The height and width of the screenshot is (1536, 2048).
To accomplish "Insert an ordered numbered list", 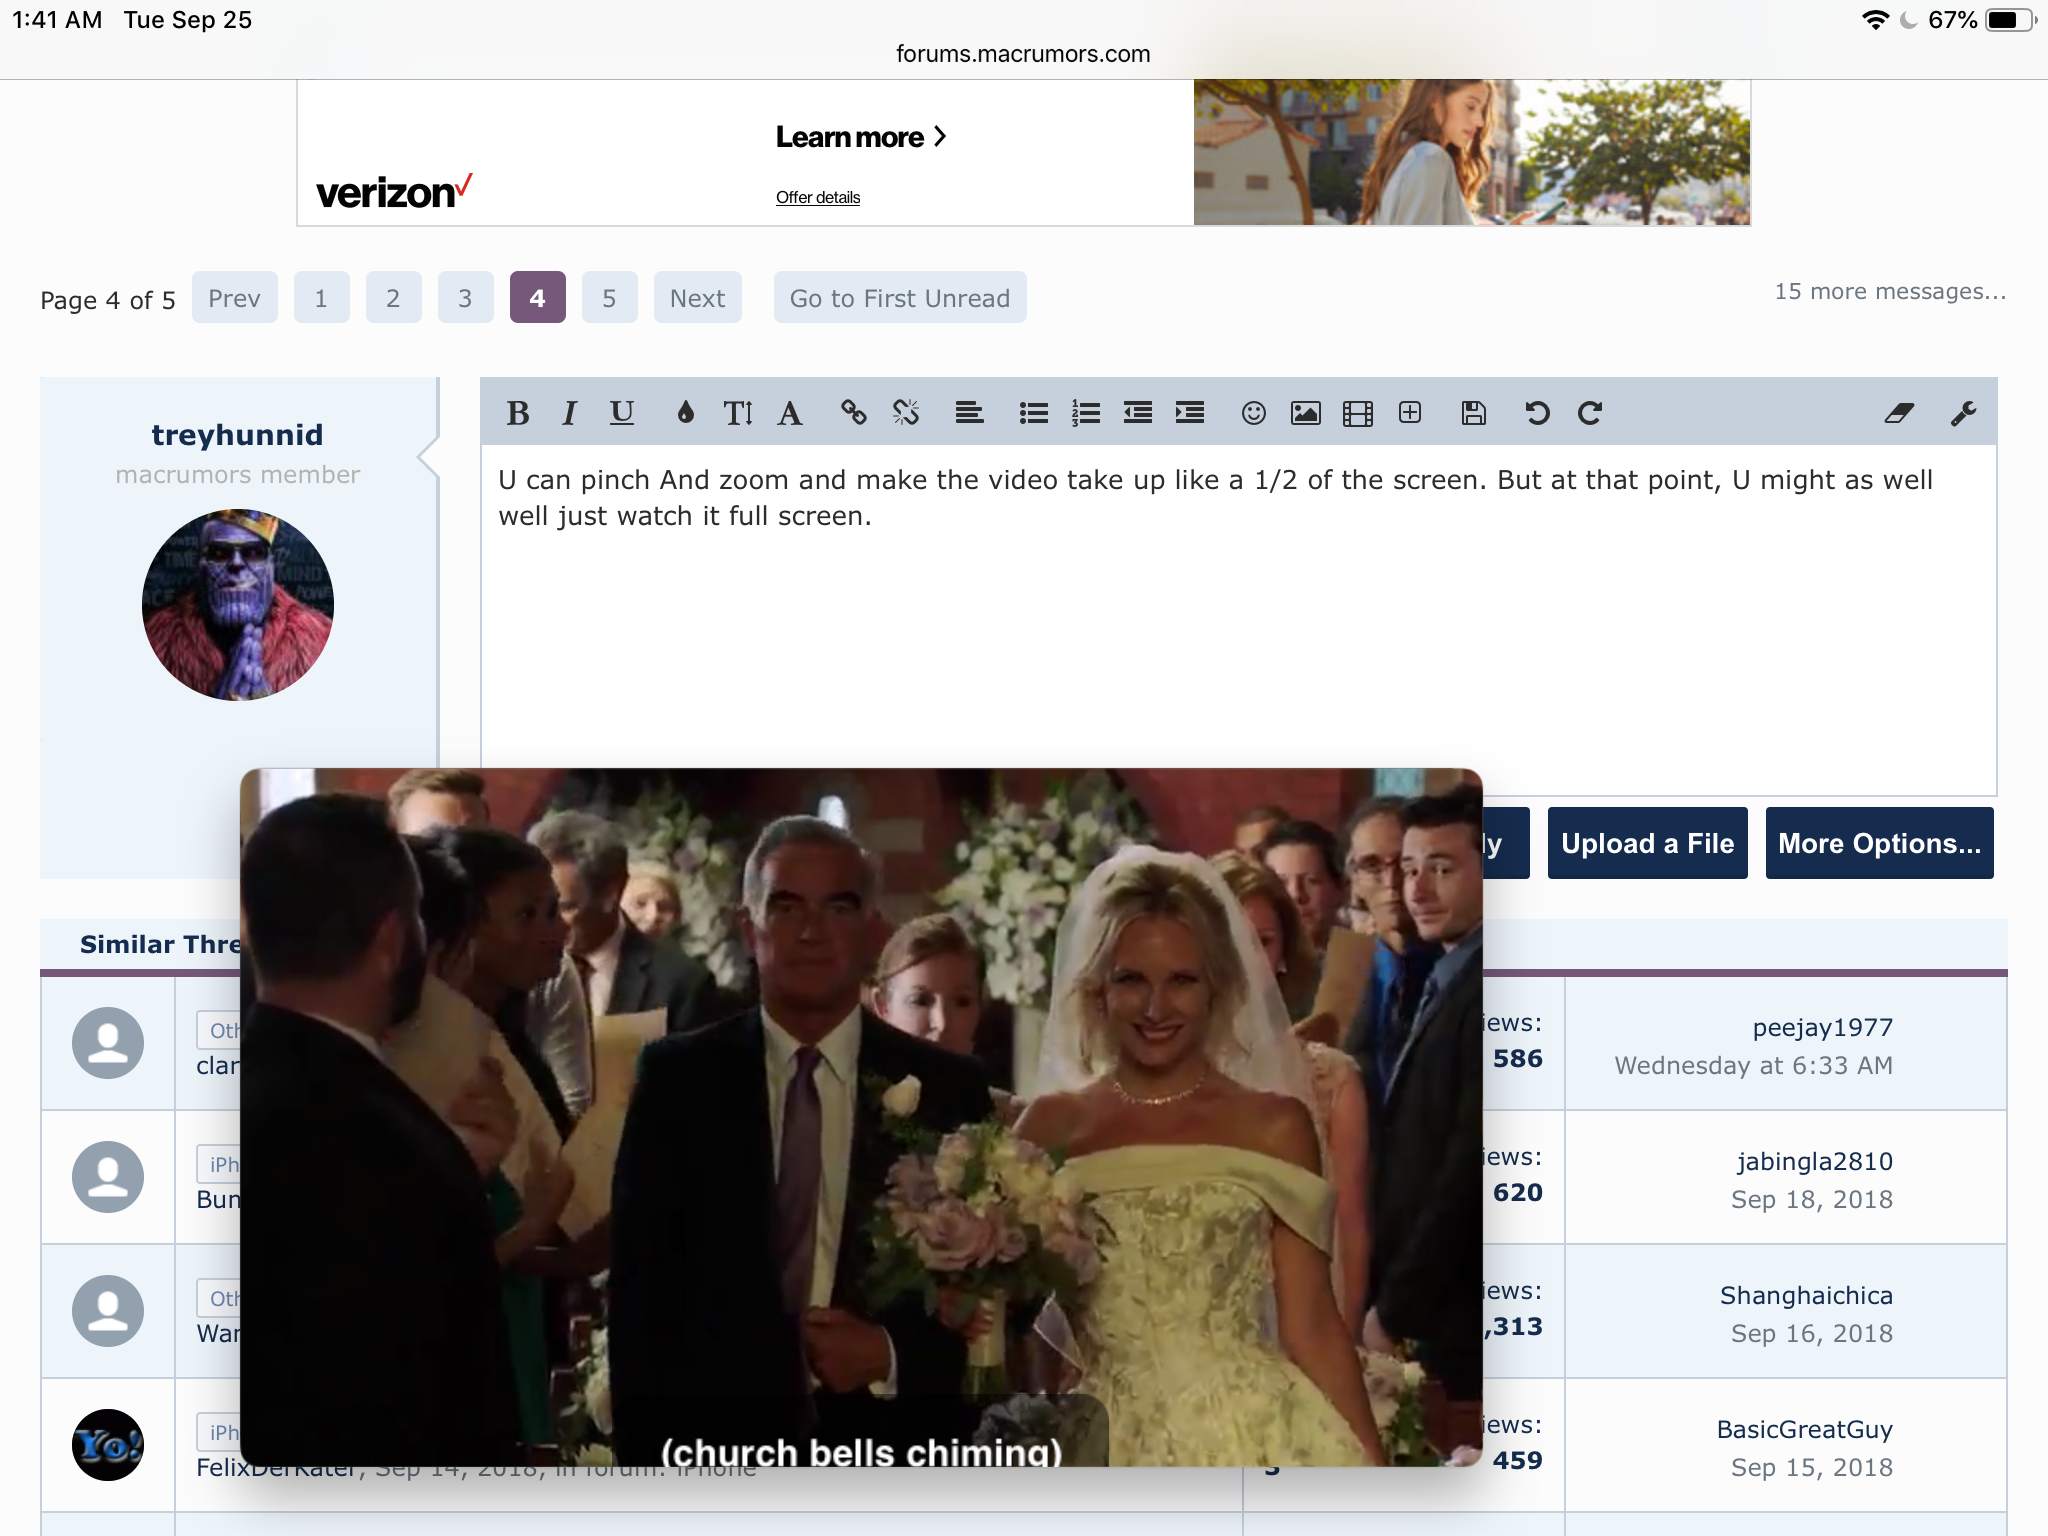I will (1085, 413).
